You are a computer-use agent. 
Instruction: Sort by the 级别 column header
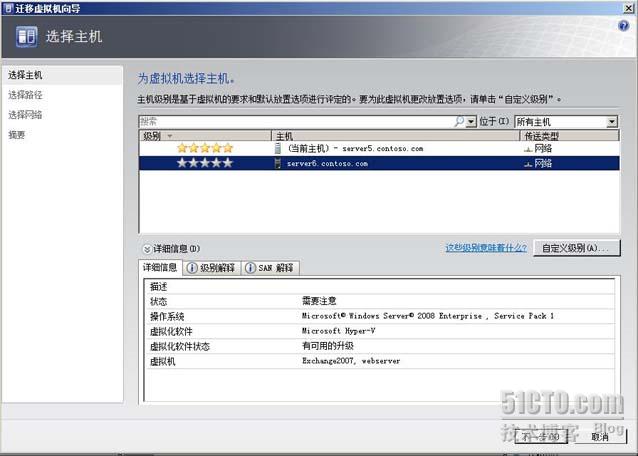[205, 136]
